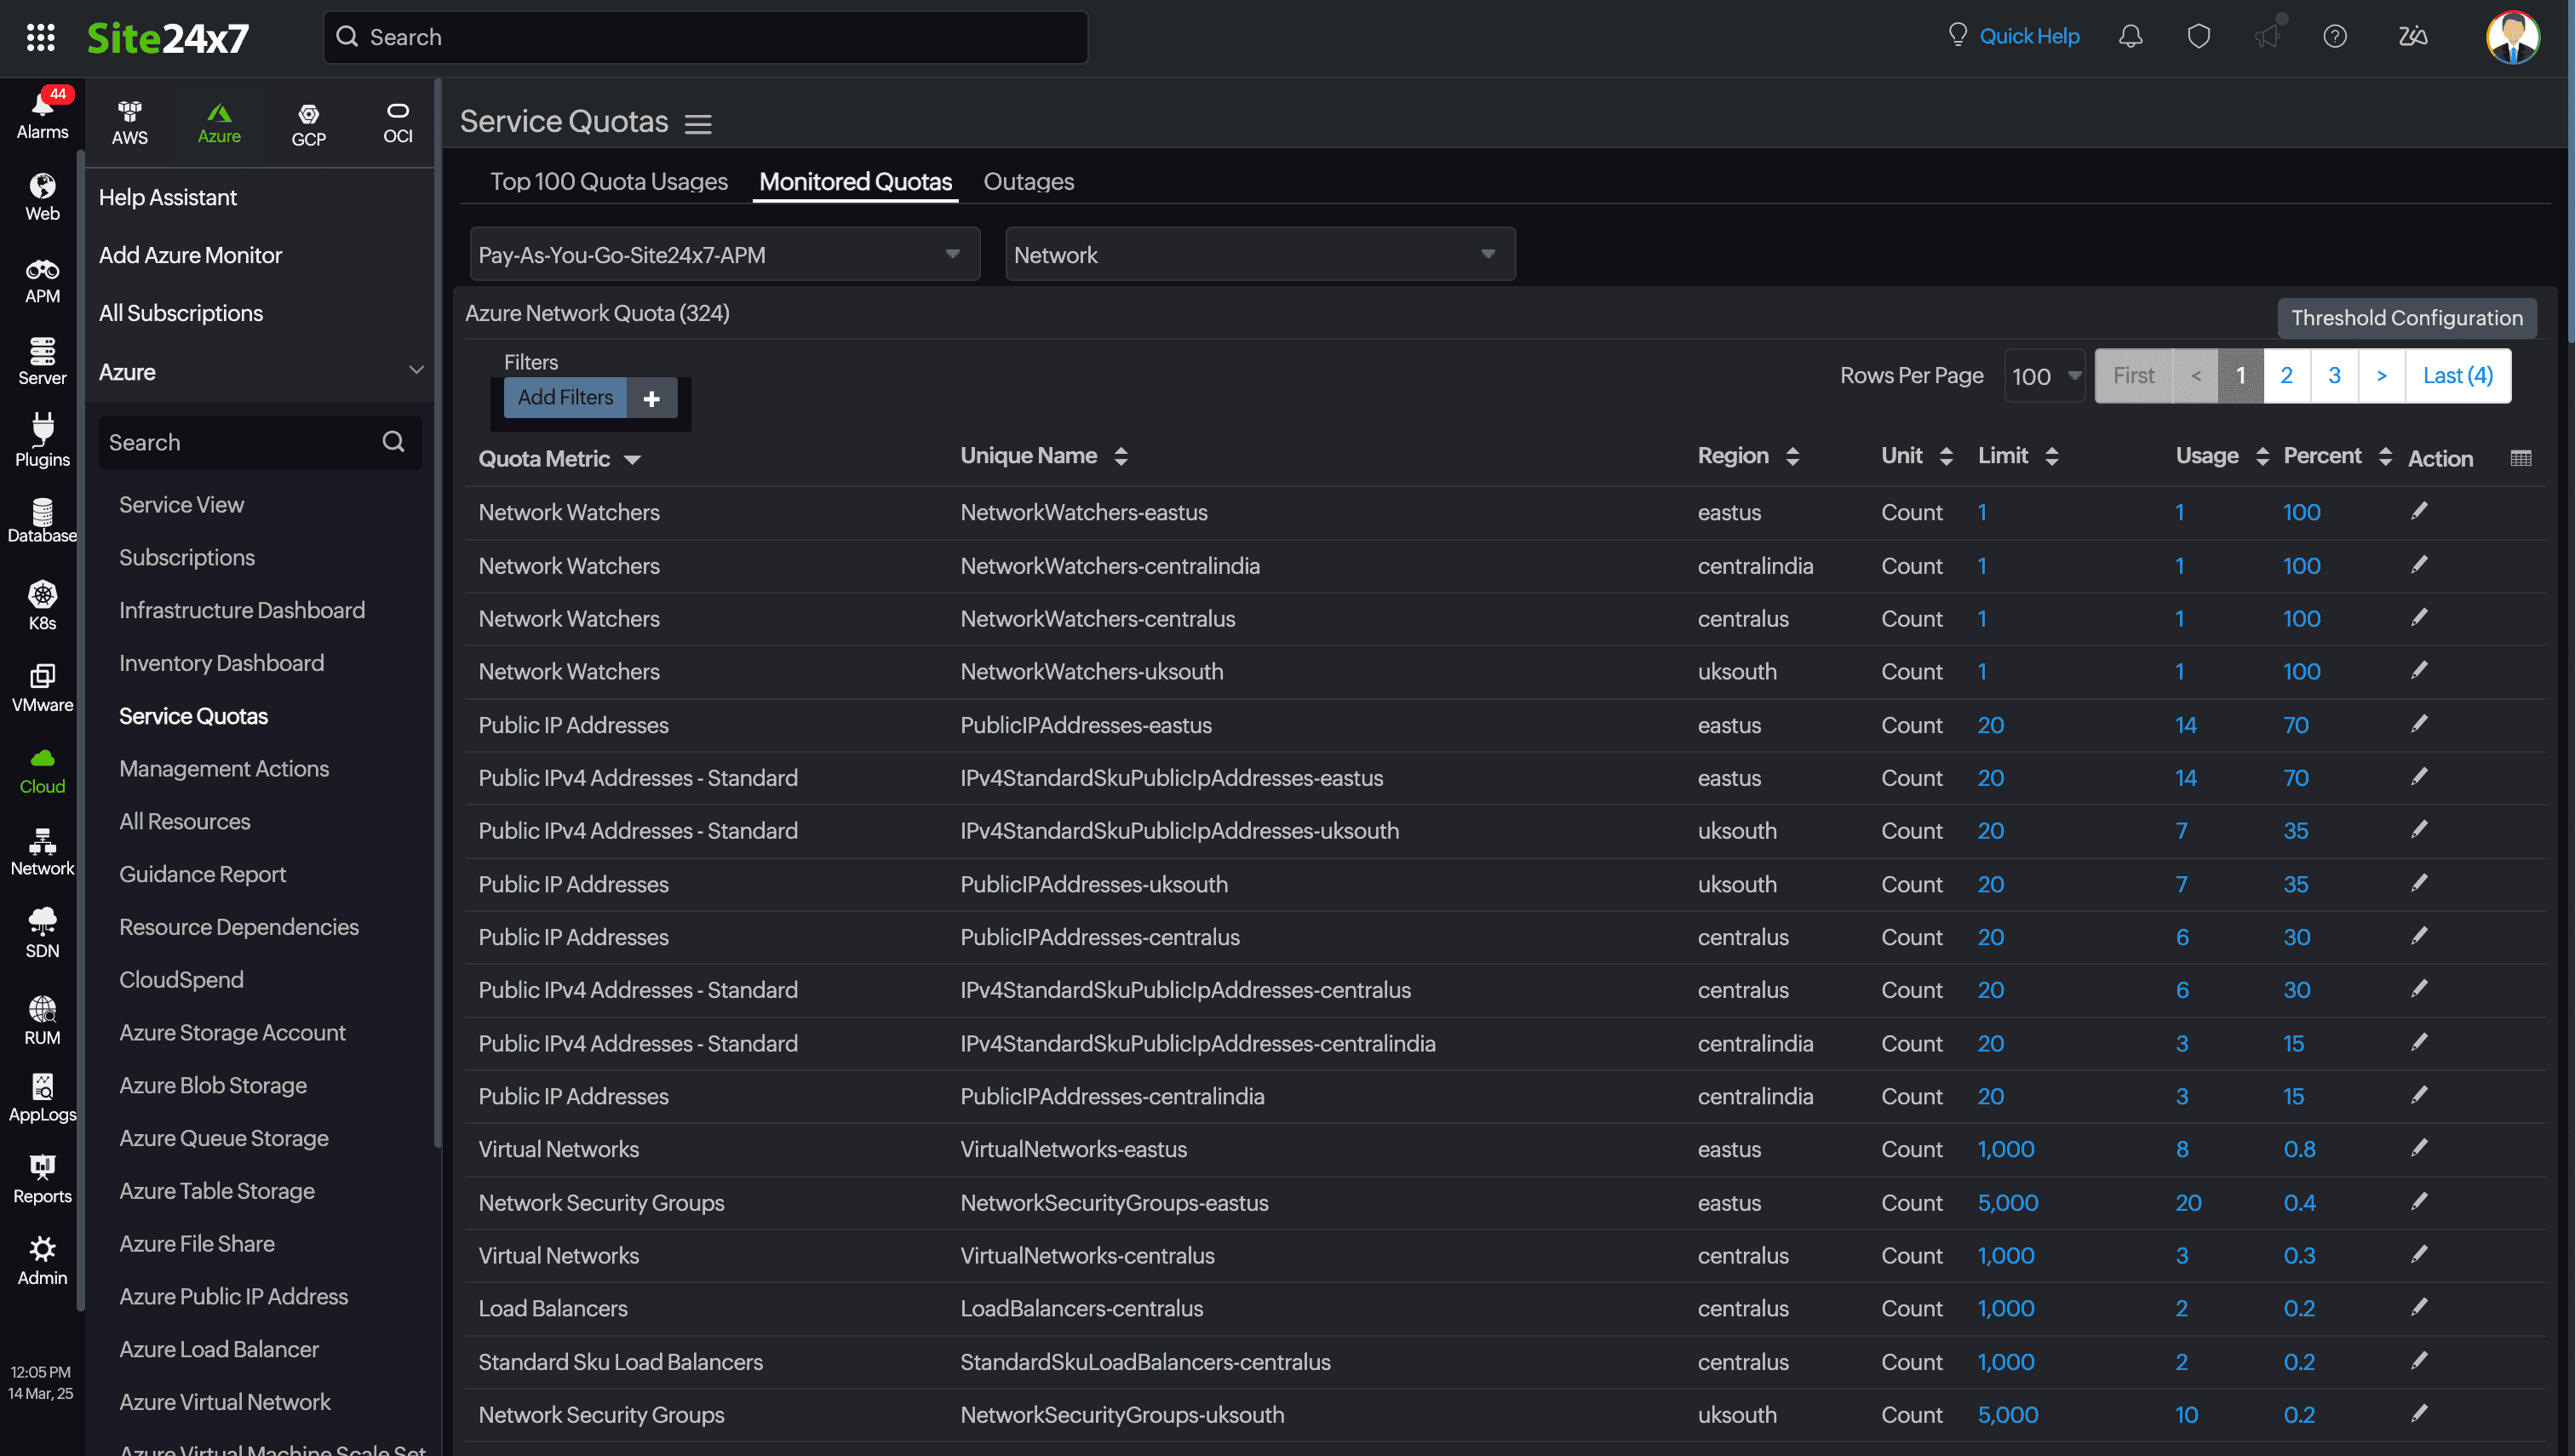The width and height of the screenshot is (2575, 1456).
Task: Open the app launcher grid icon
Action: [40, 37]
